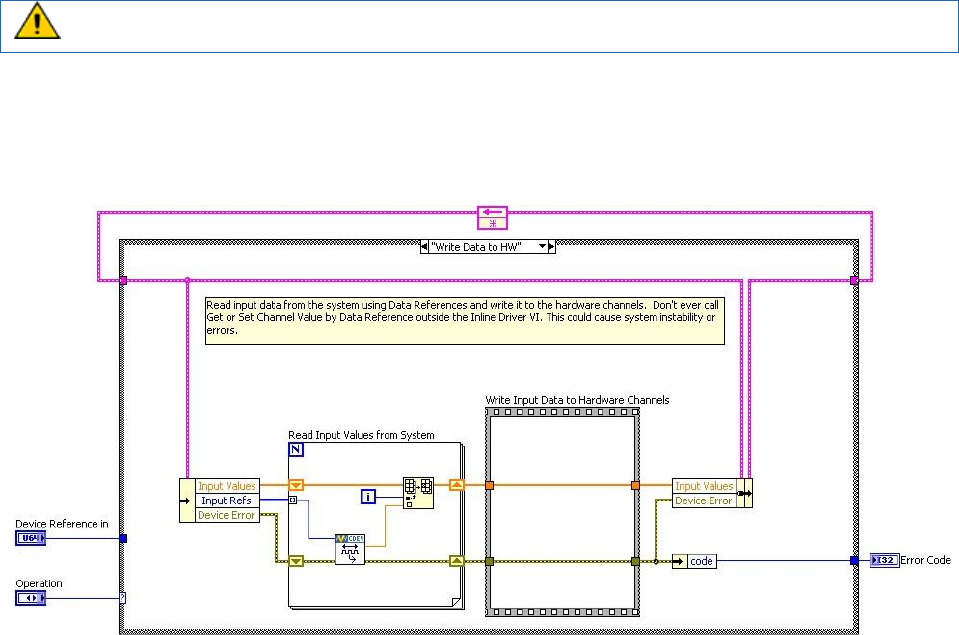Go to previous case with the left selector arrow
Image resolution: width=959 pixels, height=635 pixels.
point(424,247)
